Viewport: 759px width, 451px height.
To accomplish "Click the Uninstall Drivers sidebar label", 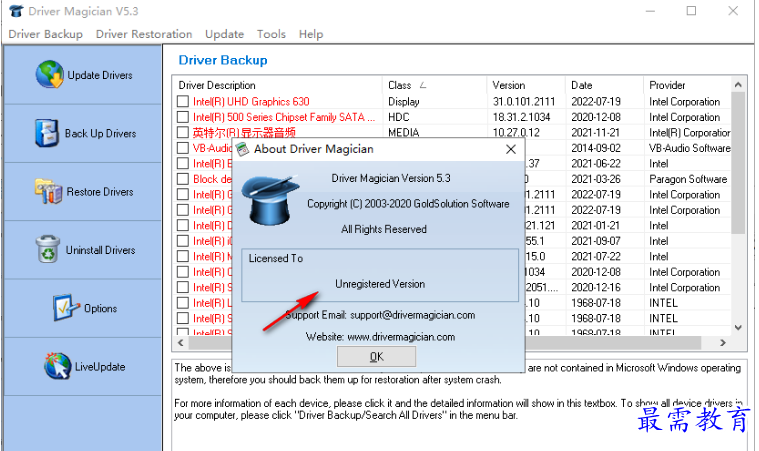I will [x=100, y=250].
